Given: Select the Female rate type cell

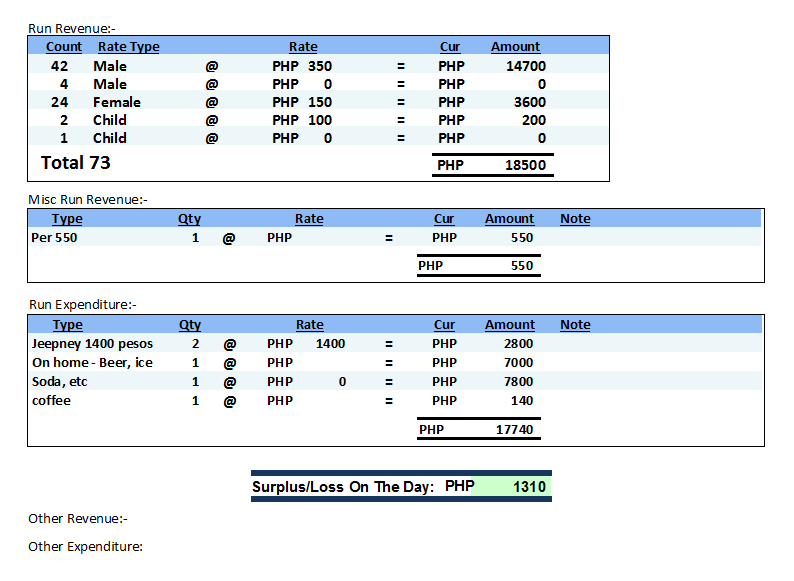Looking at the screenshot, I should pos(117,102).
